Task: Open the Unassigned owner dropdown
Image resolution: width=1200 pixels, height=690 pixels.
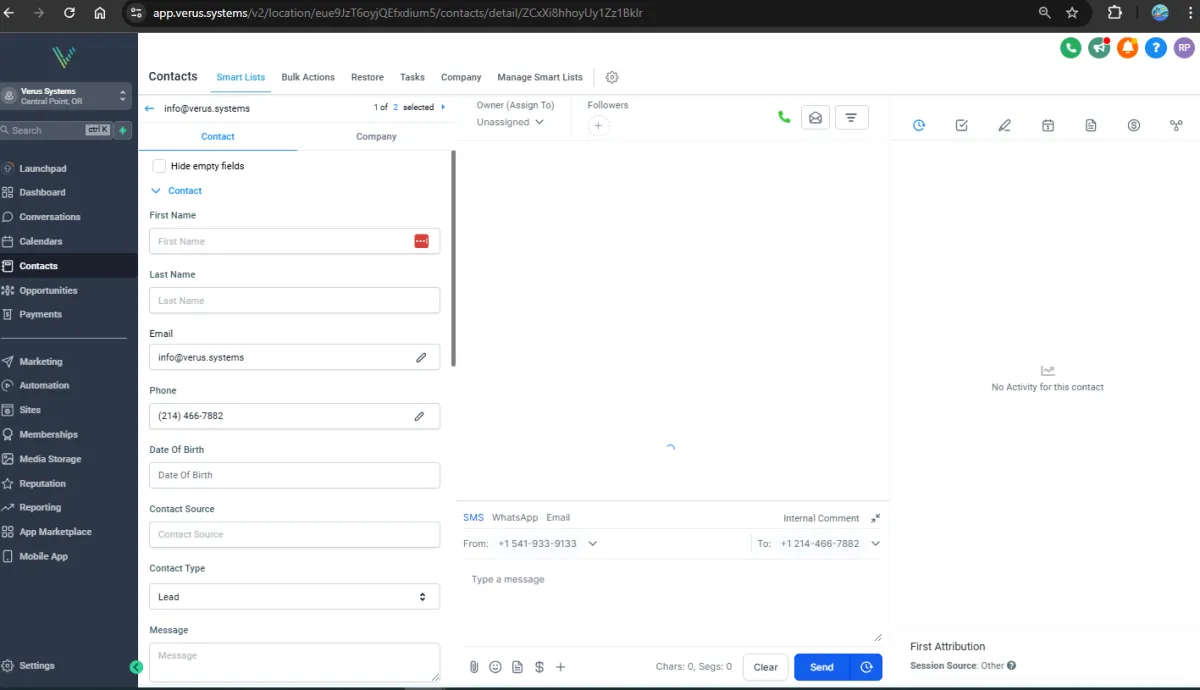Action: 510,122
